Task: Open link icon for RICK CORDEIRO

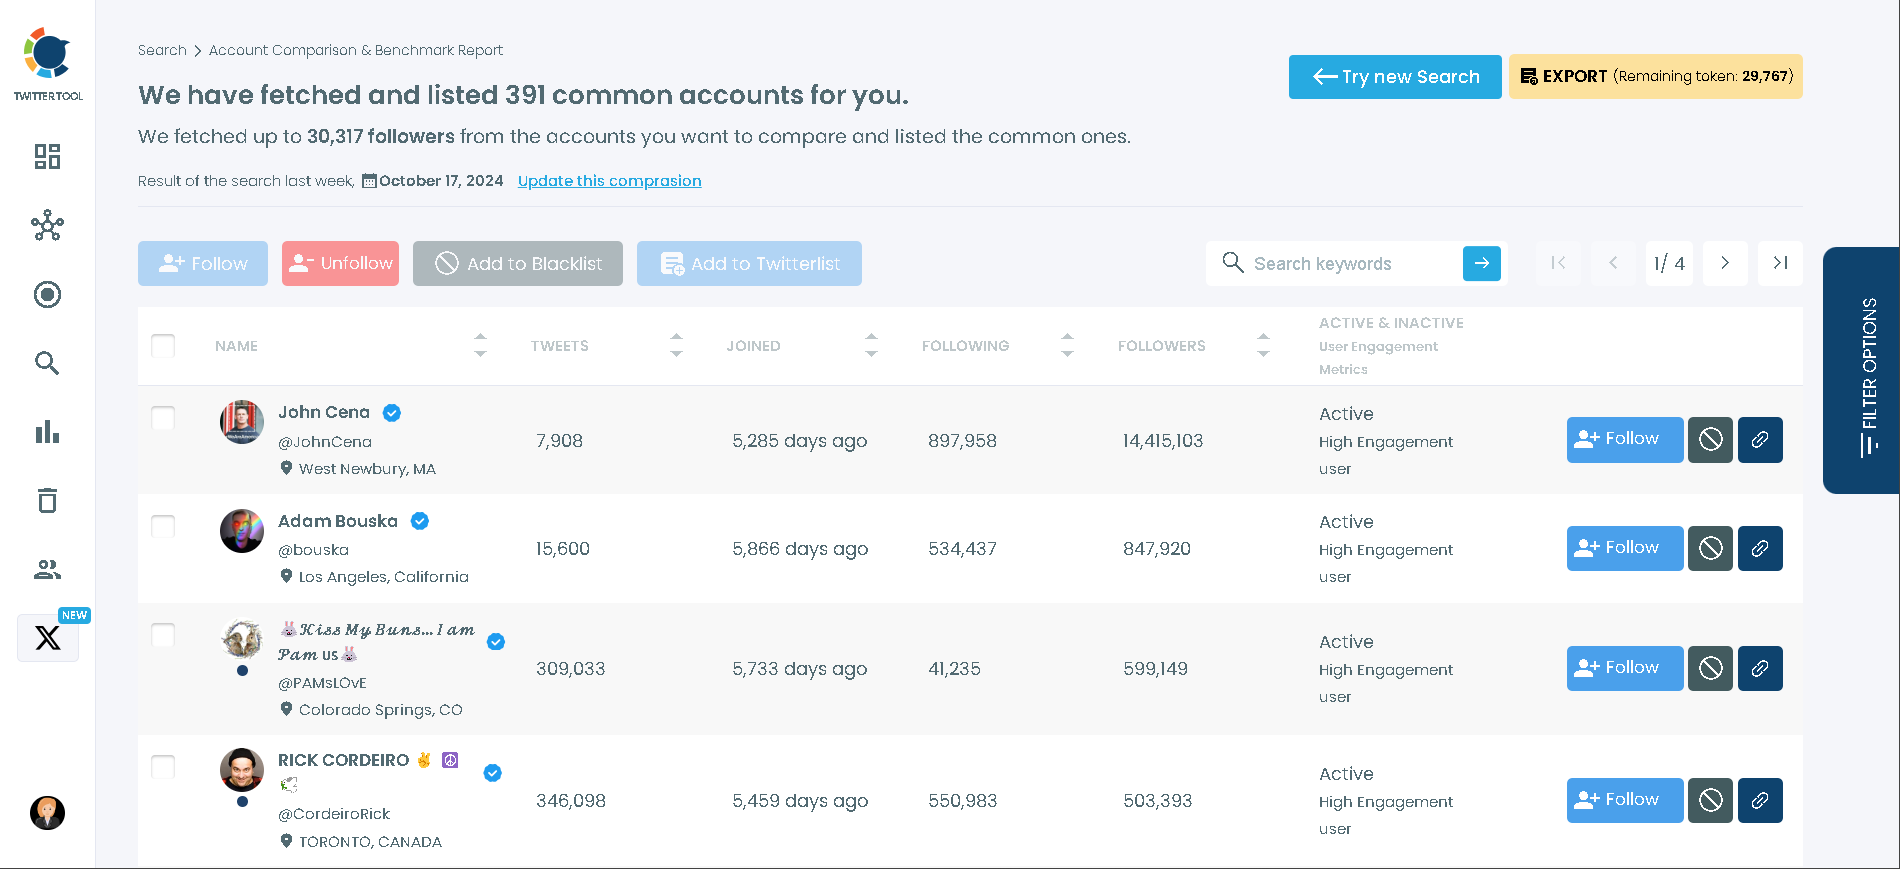Action: point(1760,800)
